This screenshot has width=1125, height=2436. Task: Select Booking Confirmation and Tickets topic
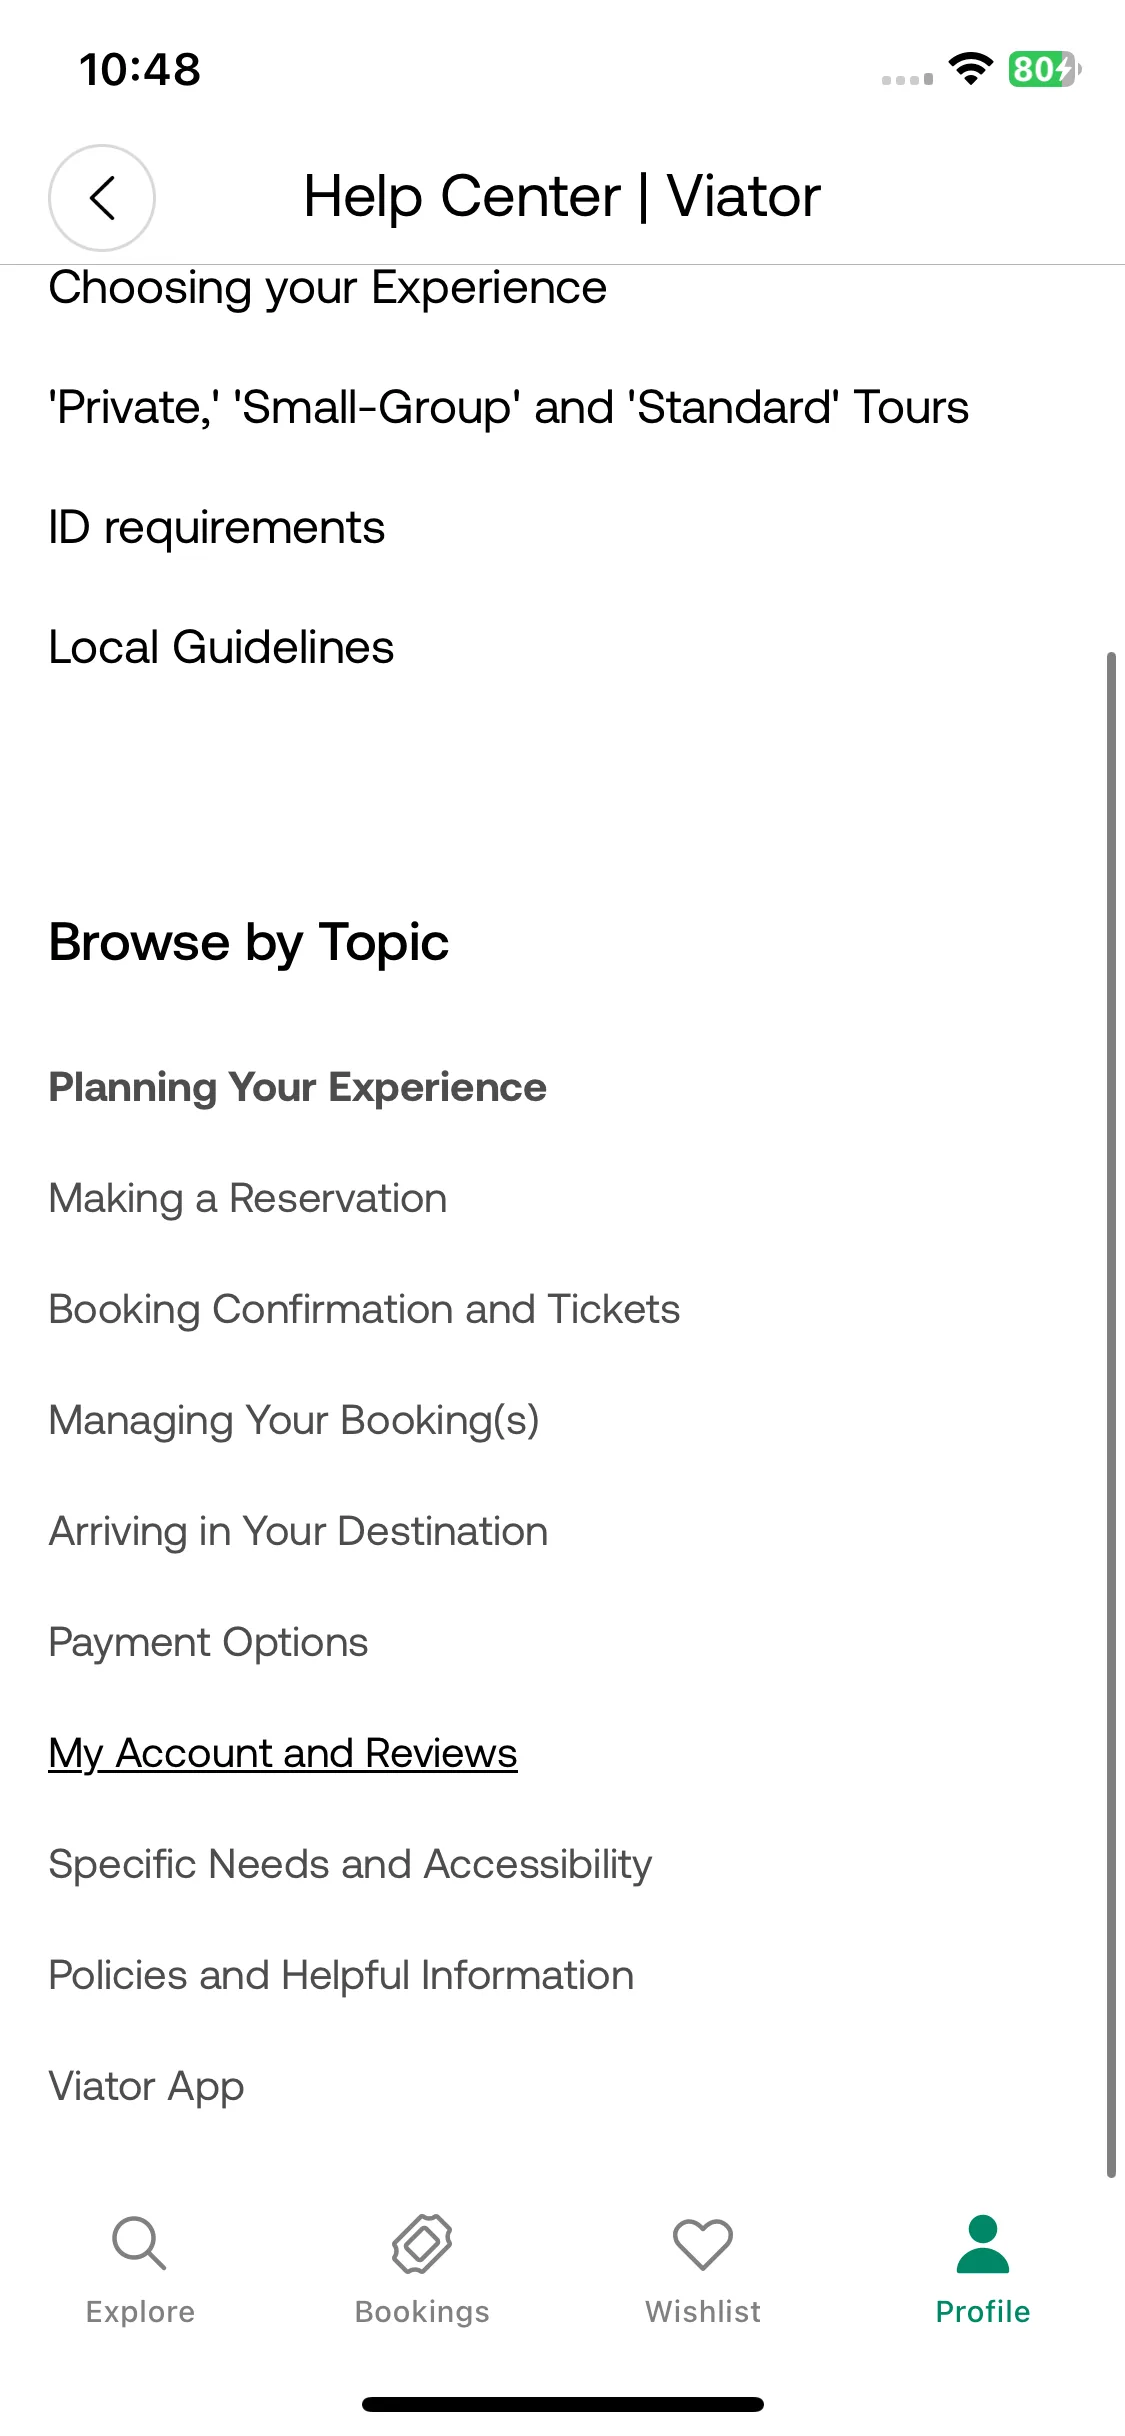click(364, 1309)
